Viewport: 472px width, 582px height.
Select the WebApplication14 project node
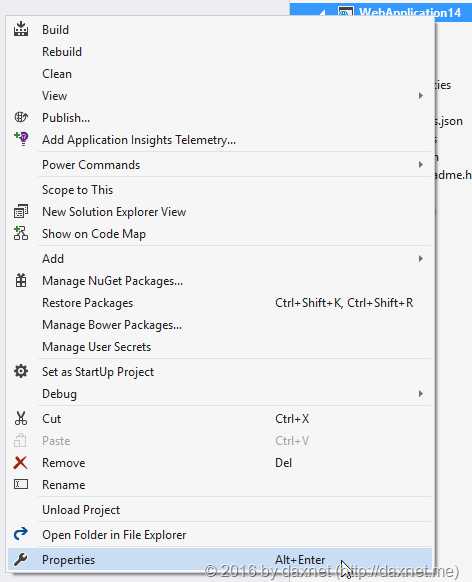click(410, 12)
